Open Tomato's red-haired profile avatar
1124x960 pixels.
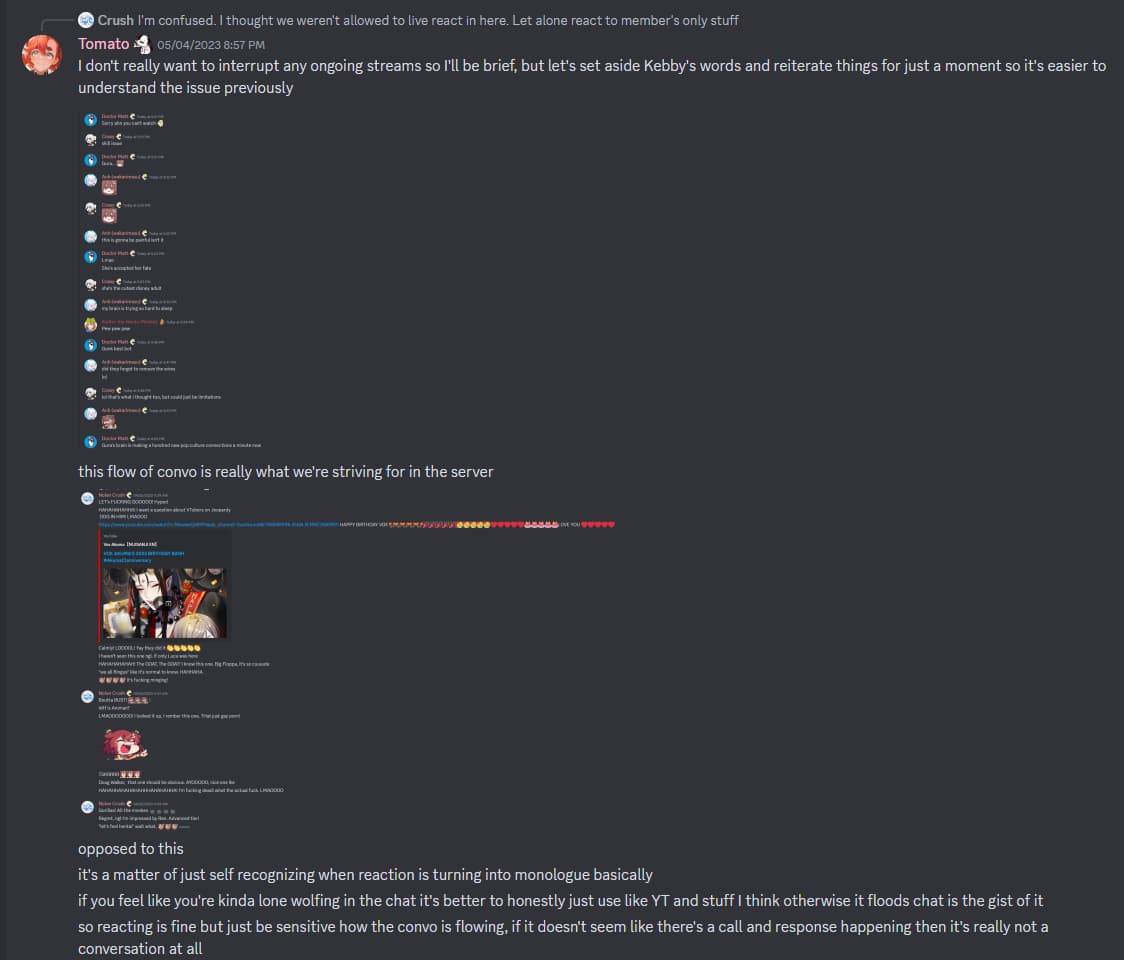pos(42,55)
